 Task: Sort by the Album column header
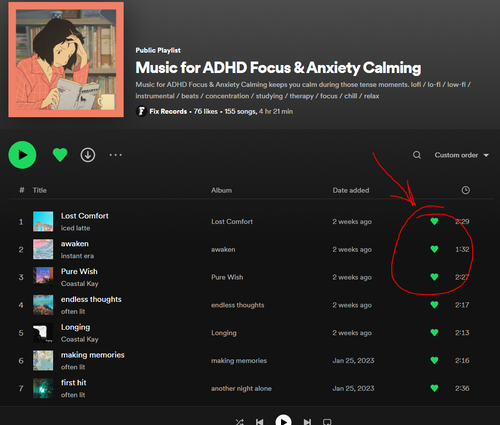[x=221, y=190]
